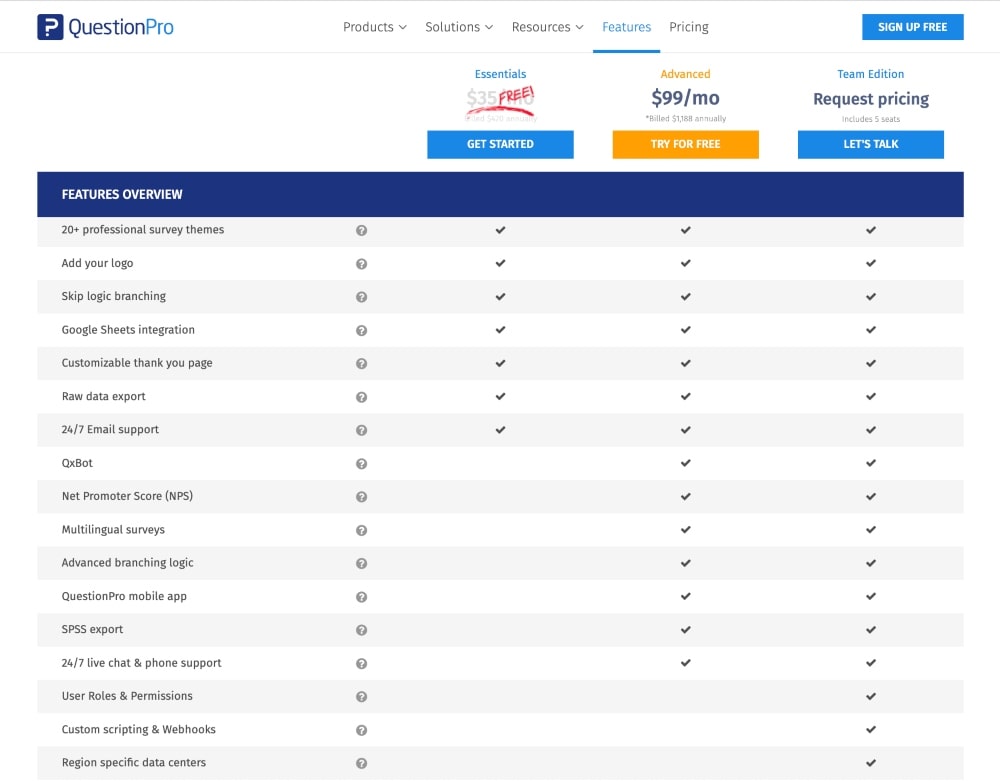Open the help tooltip for Add your logo
Viewport: 1000px width, 781px height.
click(361, 263)
